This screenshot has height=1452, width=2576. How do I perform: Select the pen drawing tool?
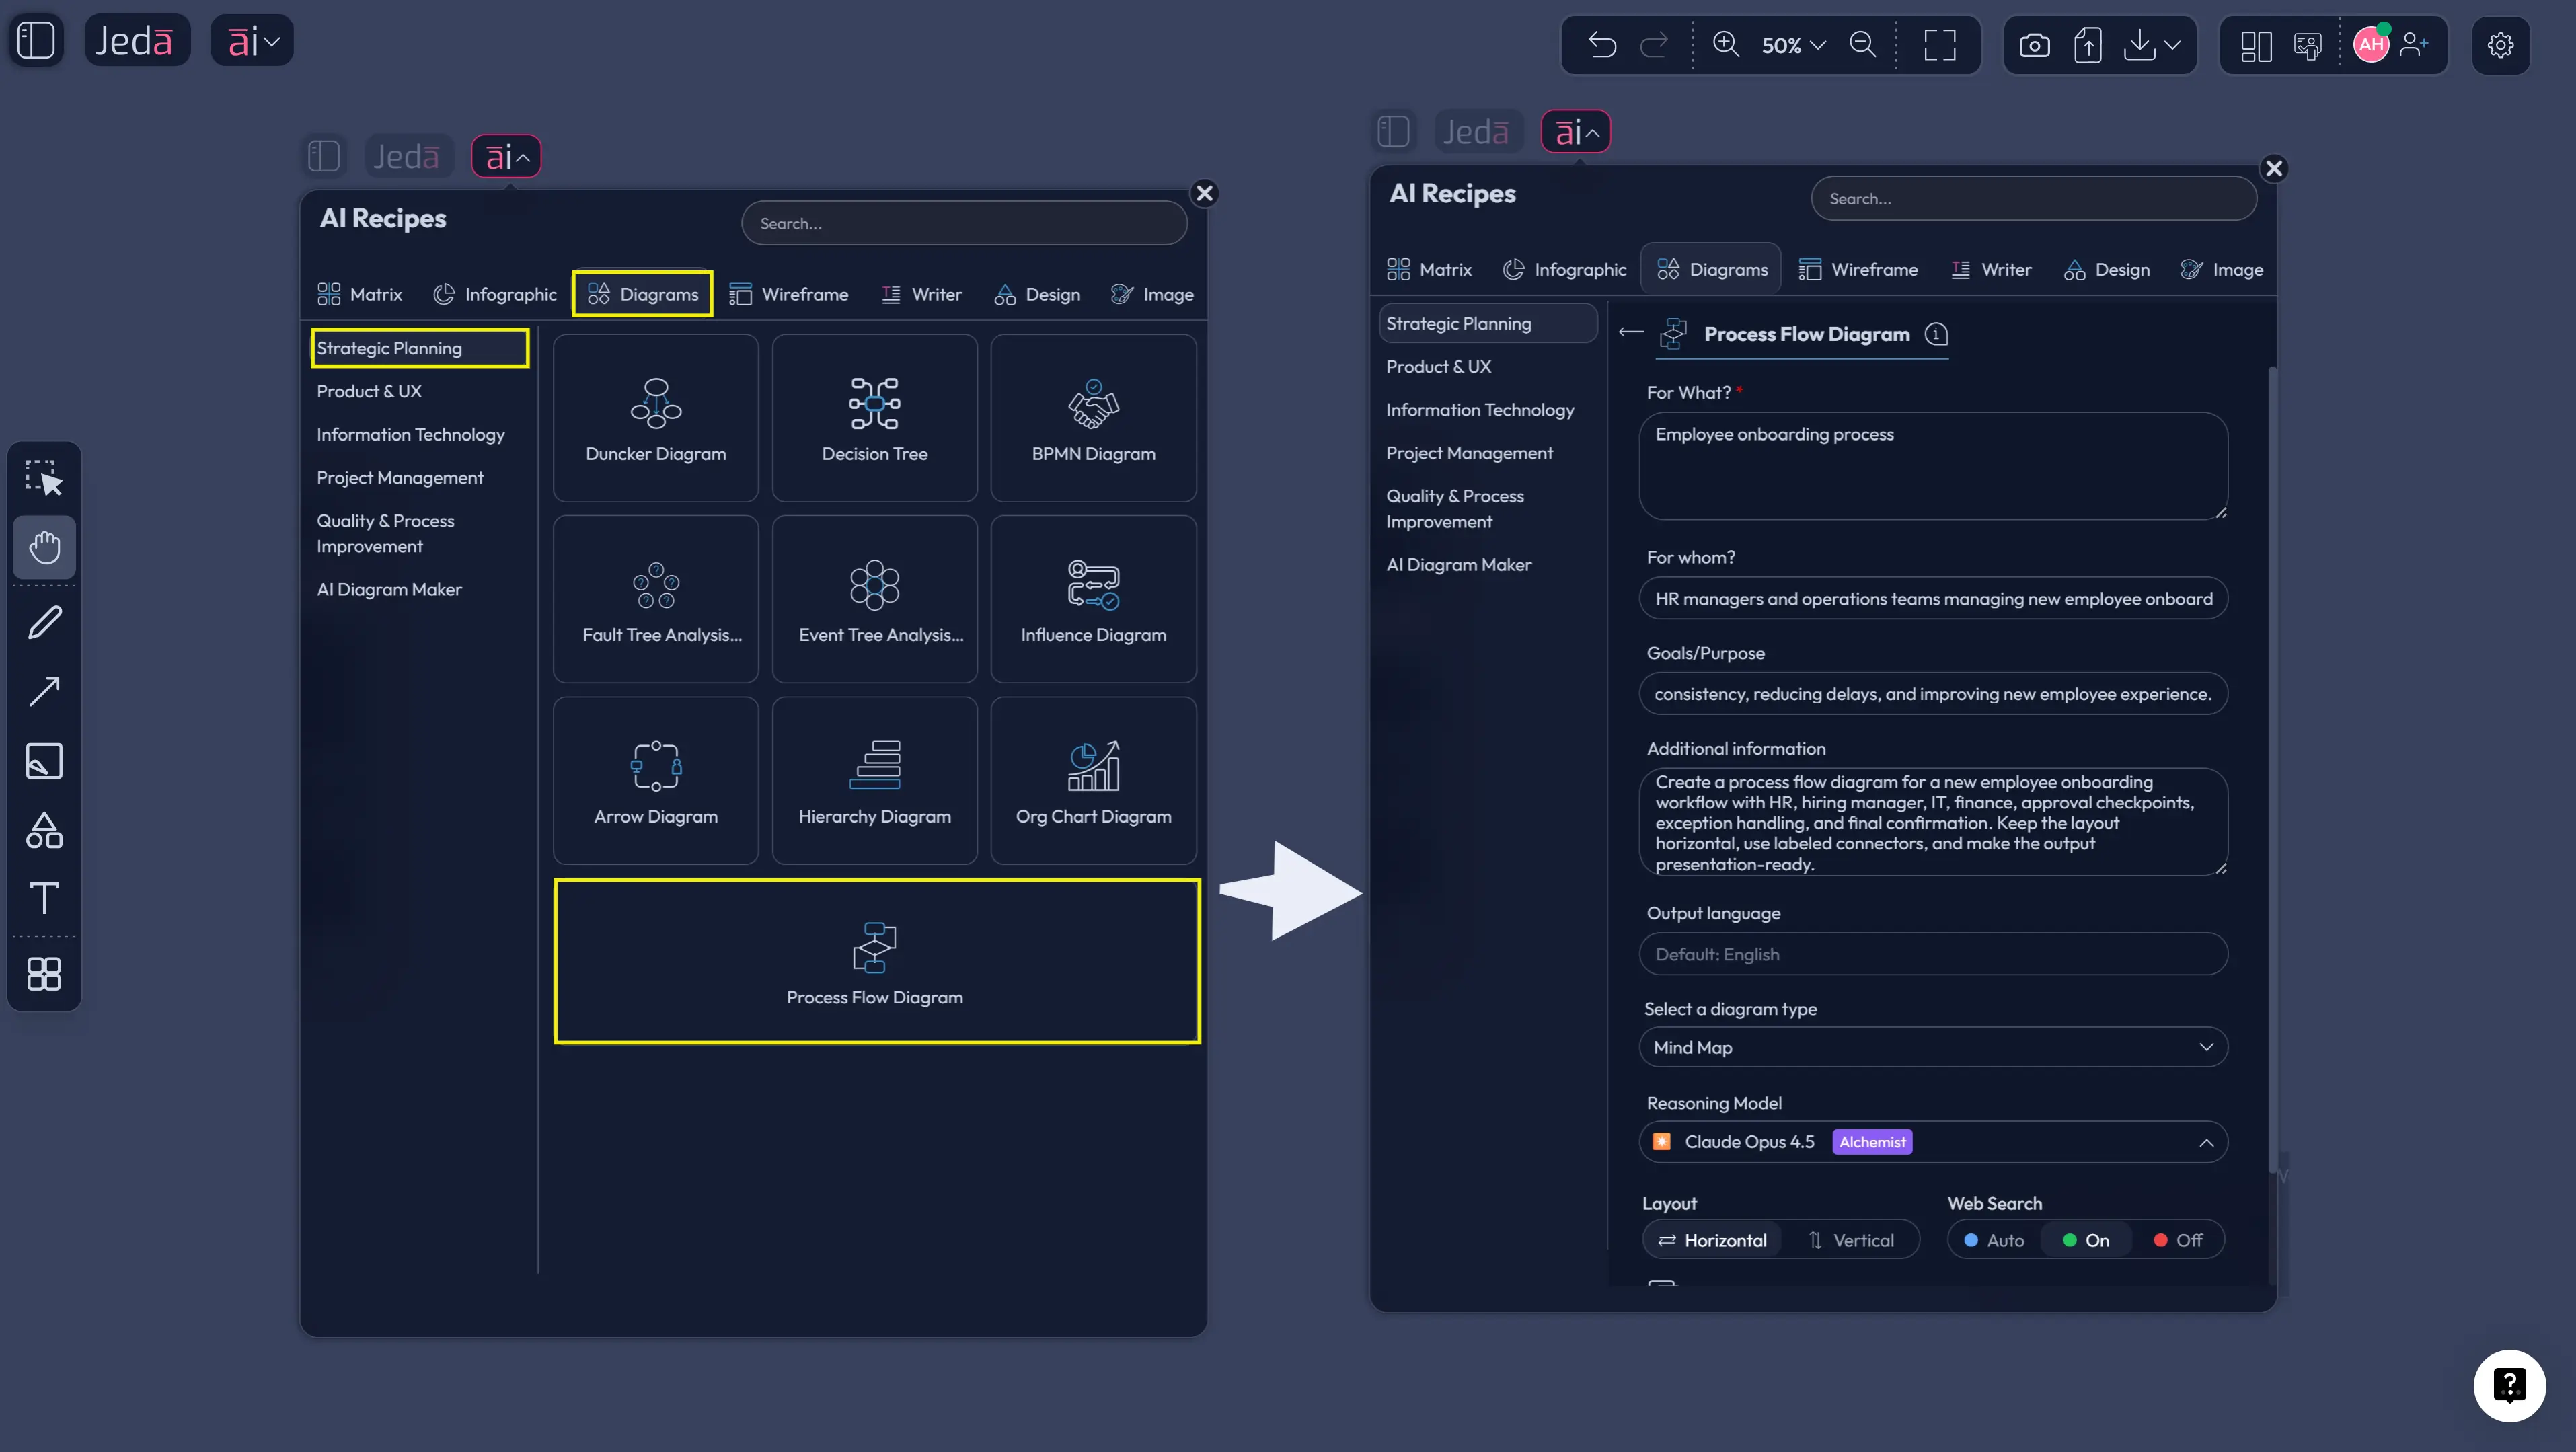(44, 622)
